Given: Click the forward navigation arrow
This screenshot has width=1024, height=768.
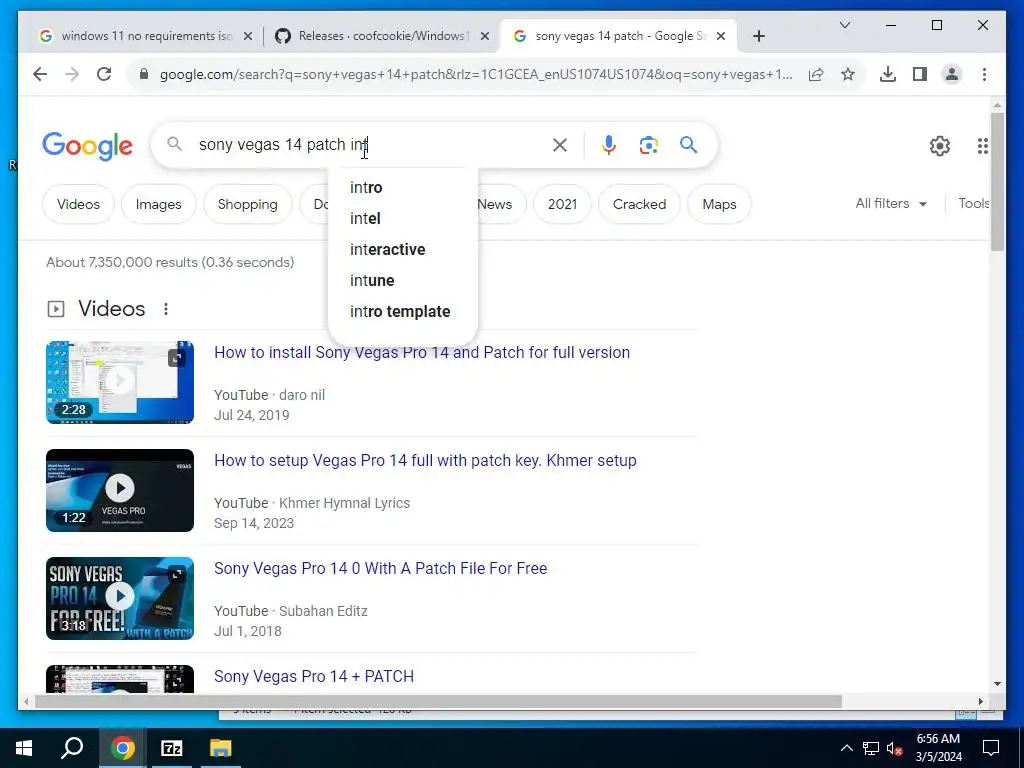Looking at the screenshot, I should coord(72,74).
